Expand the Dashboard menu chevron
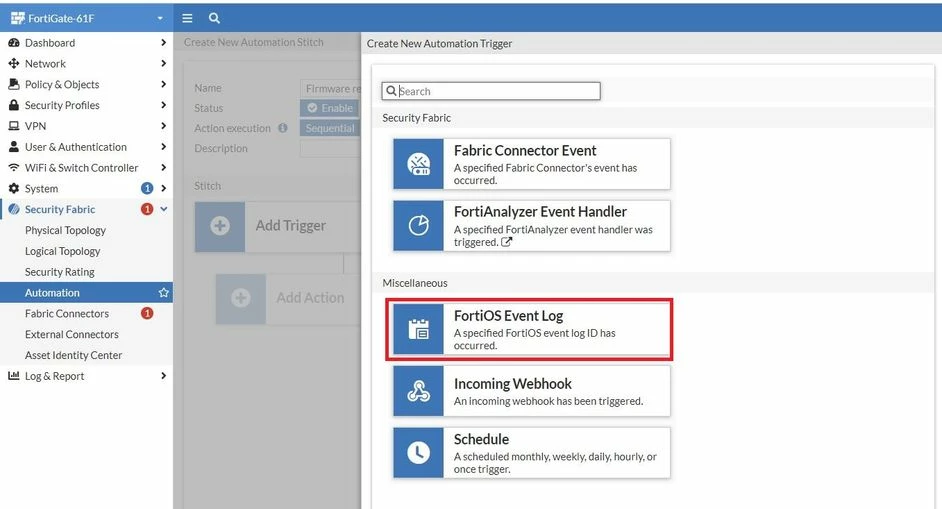942x509 pixels. pyautogui.click(x=163, y=43)
